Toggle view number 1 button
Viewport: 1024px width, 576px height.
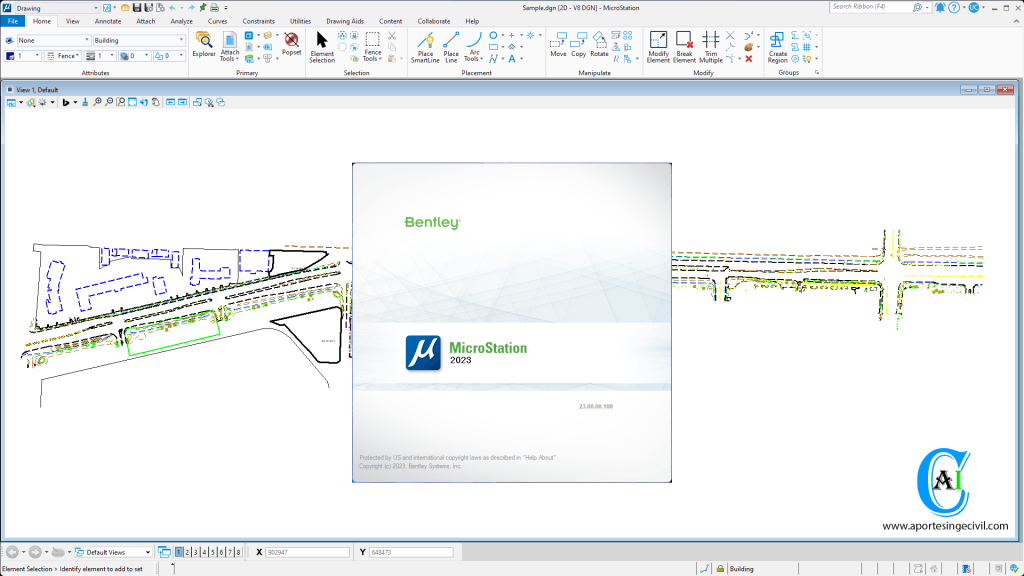click(179, 552)
